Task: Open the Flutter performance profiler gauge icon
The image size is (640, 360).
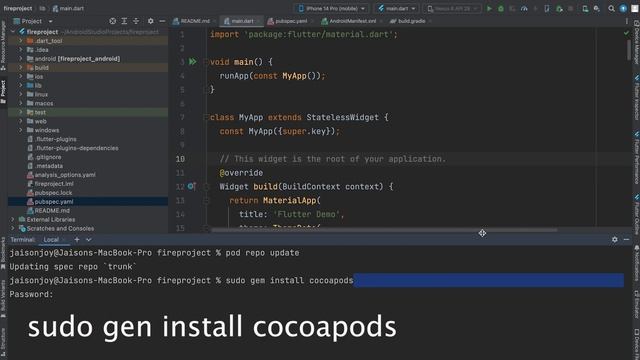Action: point(524,9)
